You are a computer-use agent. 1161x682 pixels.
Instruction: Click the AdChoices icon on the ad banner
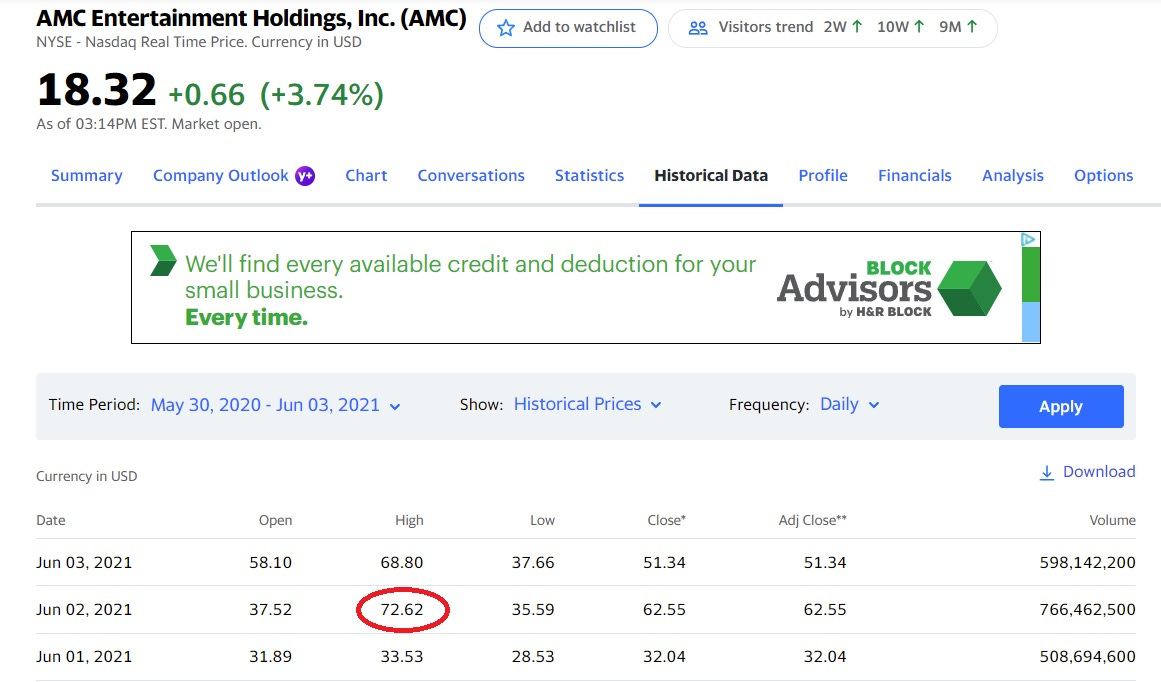coord(1028,239)
